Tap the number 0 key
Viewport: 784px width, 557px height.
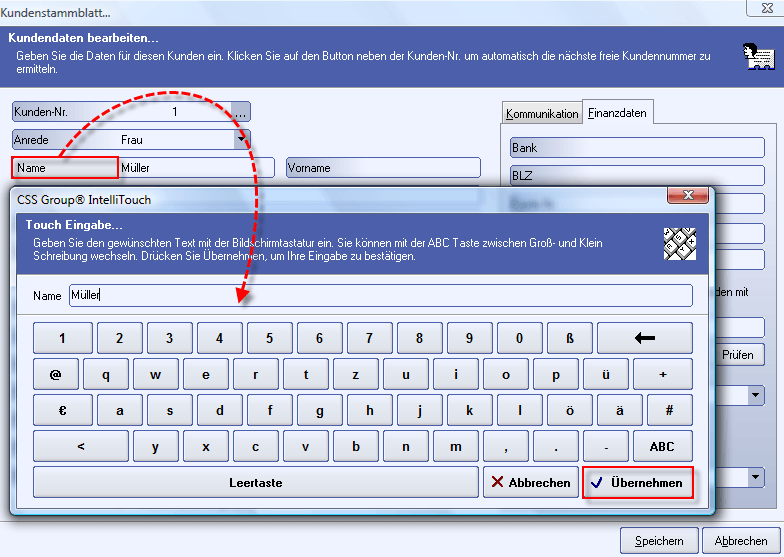point(520,338)
